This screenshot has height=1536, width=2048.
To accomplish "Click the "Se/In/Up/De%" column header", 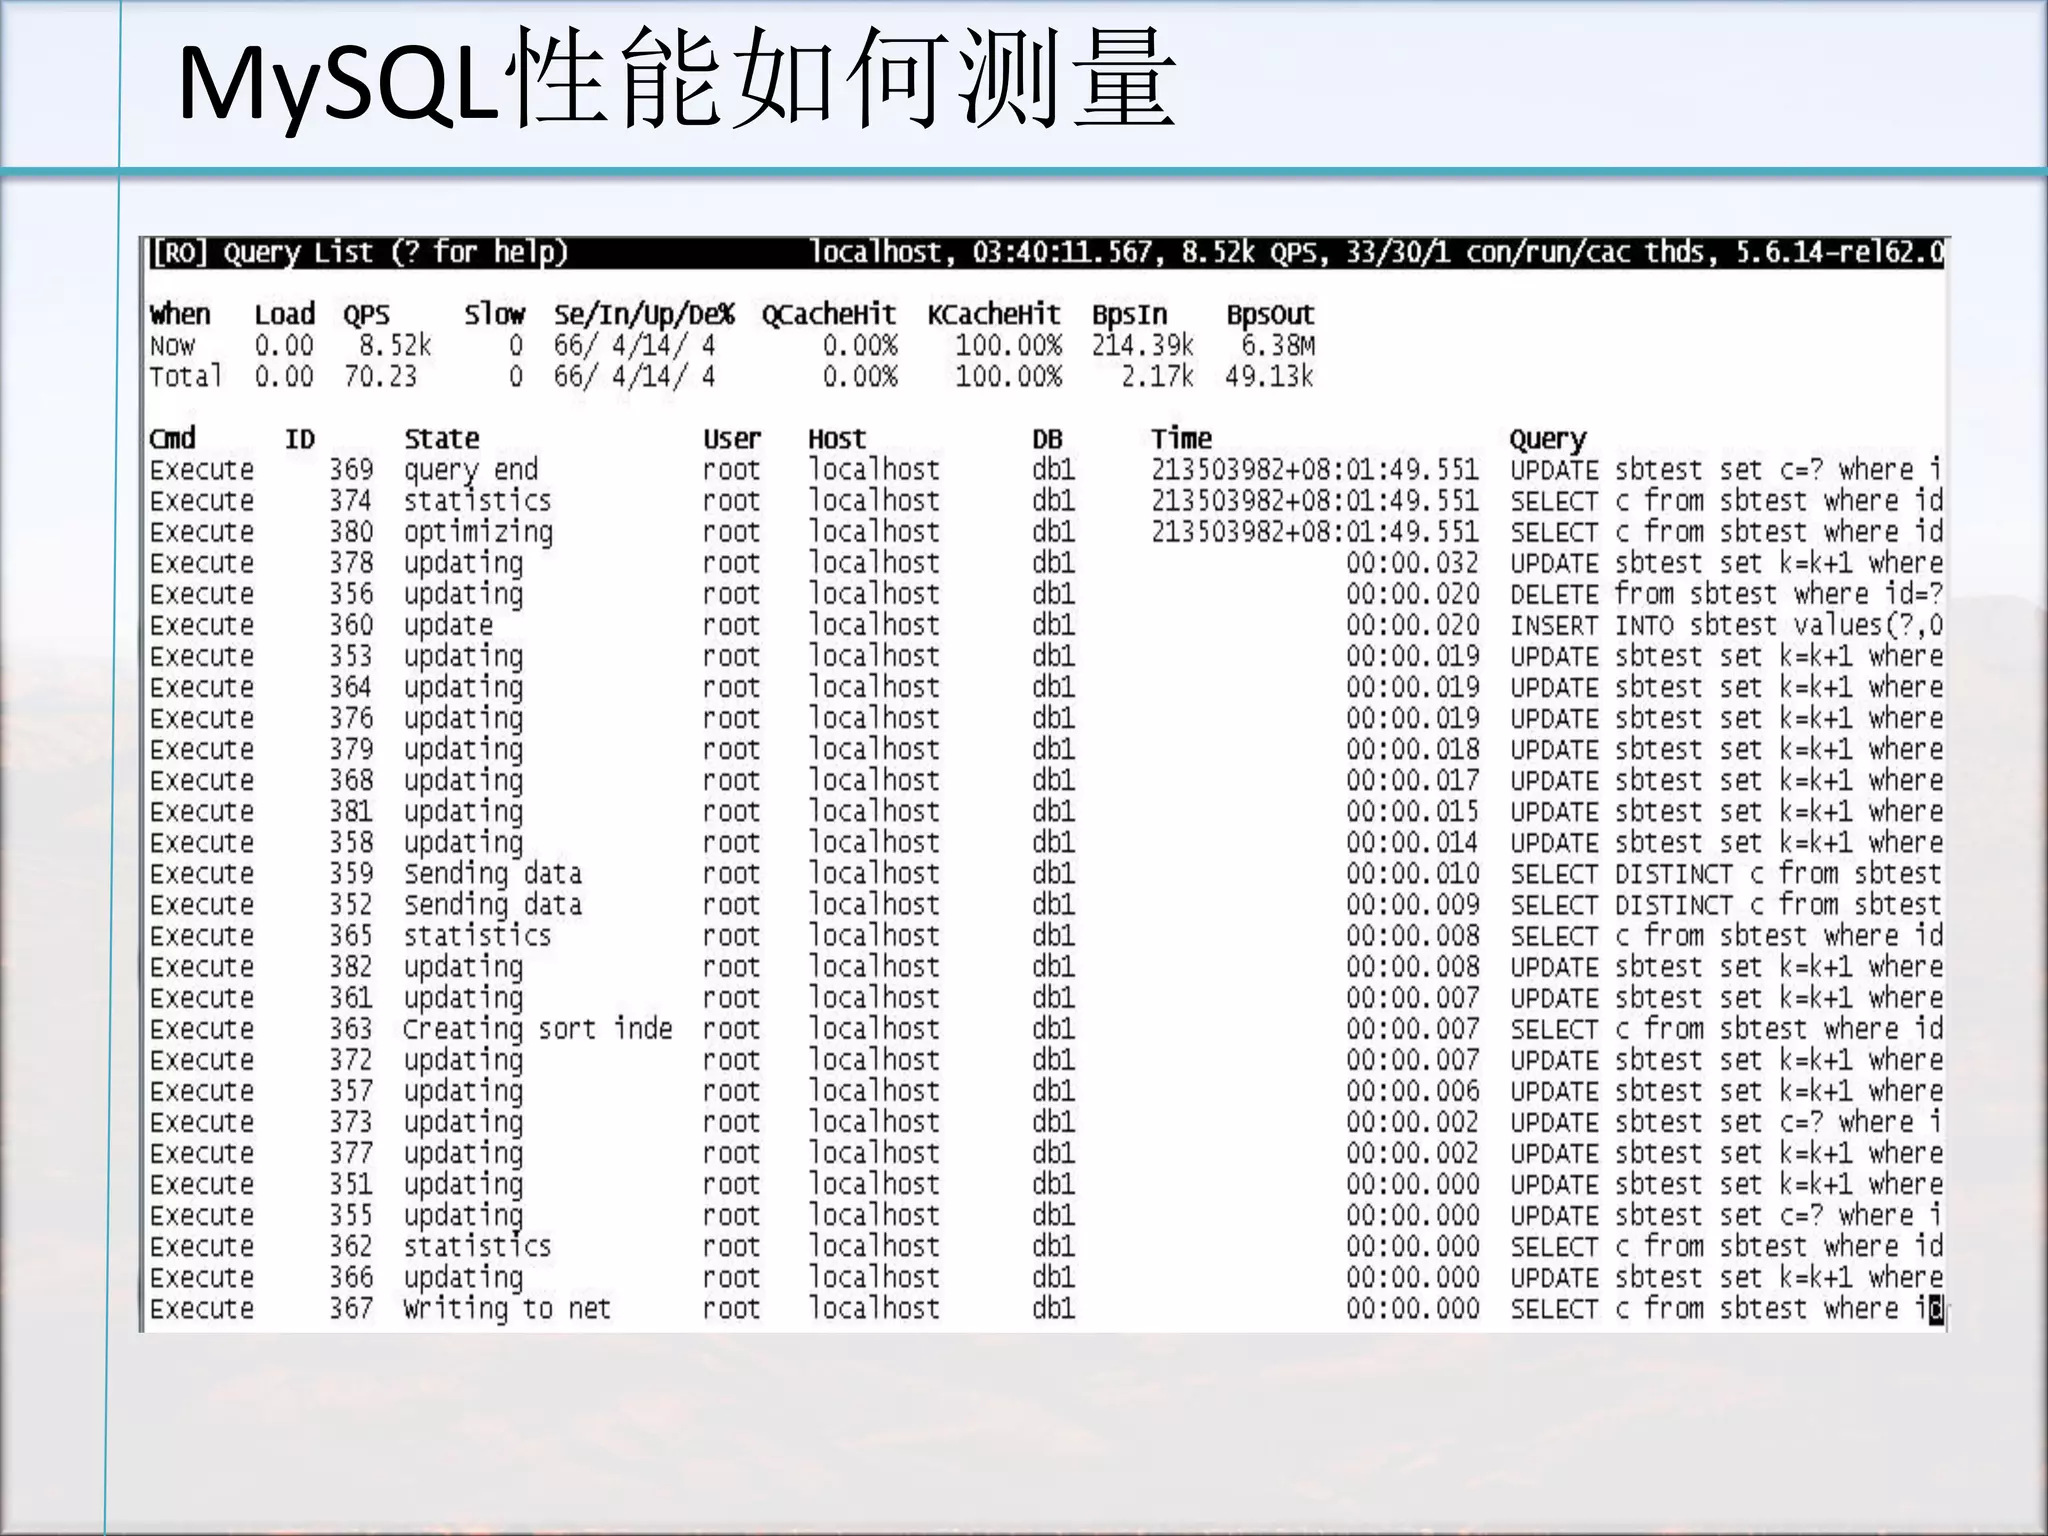I will point(644,315).
